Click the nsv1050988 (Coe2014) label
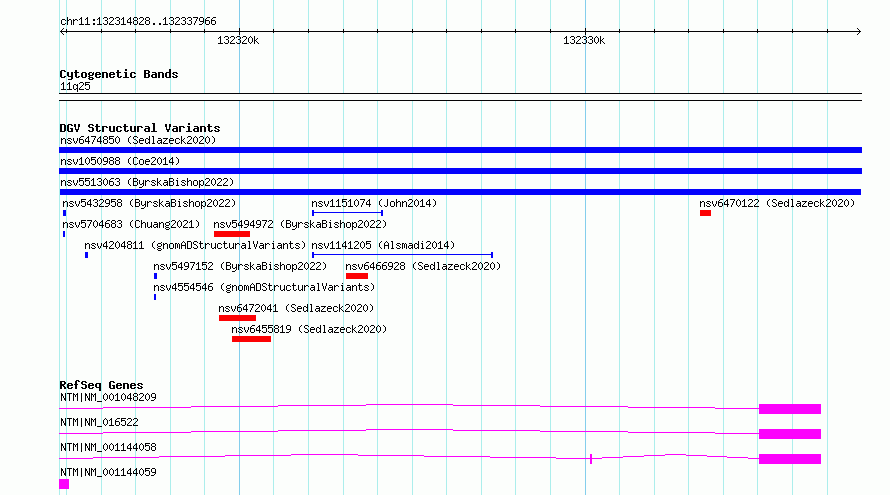 [120, 161]
